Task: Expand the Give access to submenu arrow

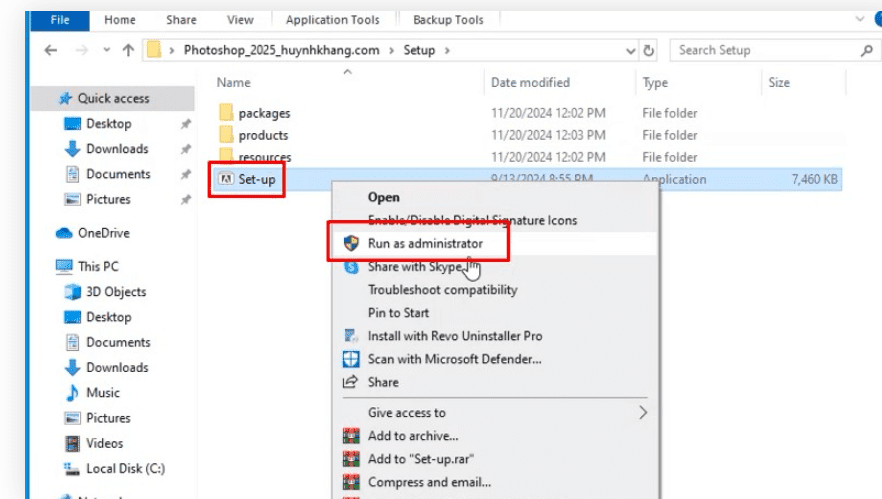Action: (x=643, y=413)
